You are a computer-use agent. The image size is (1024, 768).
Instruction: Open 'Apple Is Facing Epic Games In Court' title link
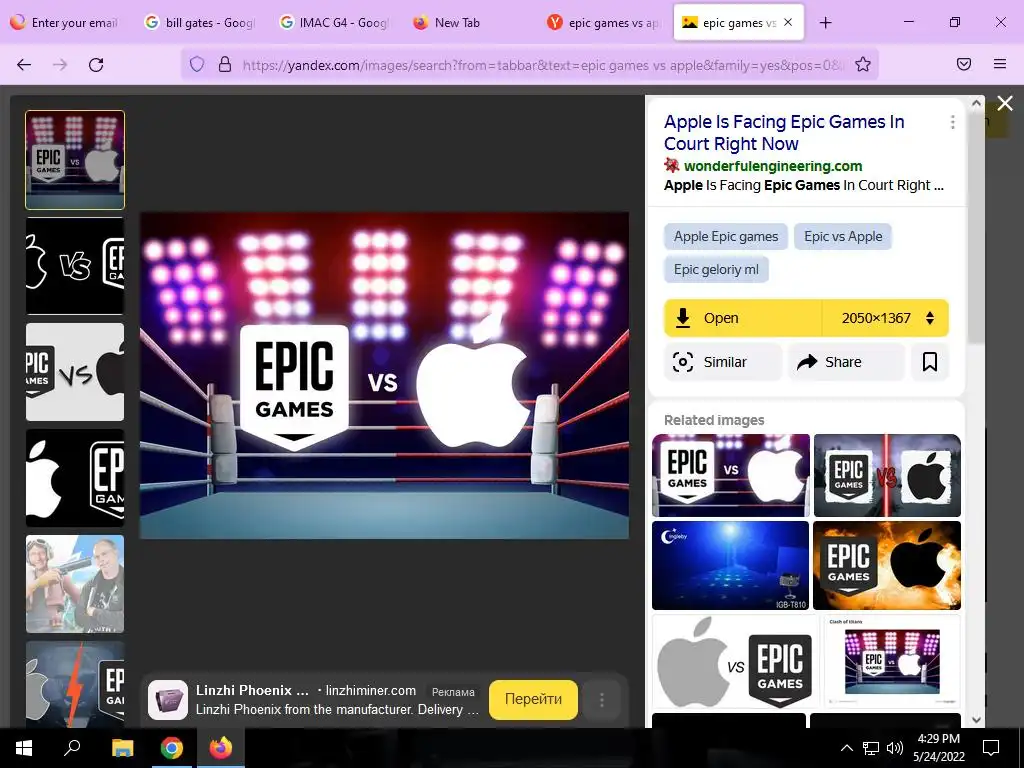[x=784, y=133]
